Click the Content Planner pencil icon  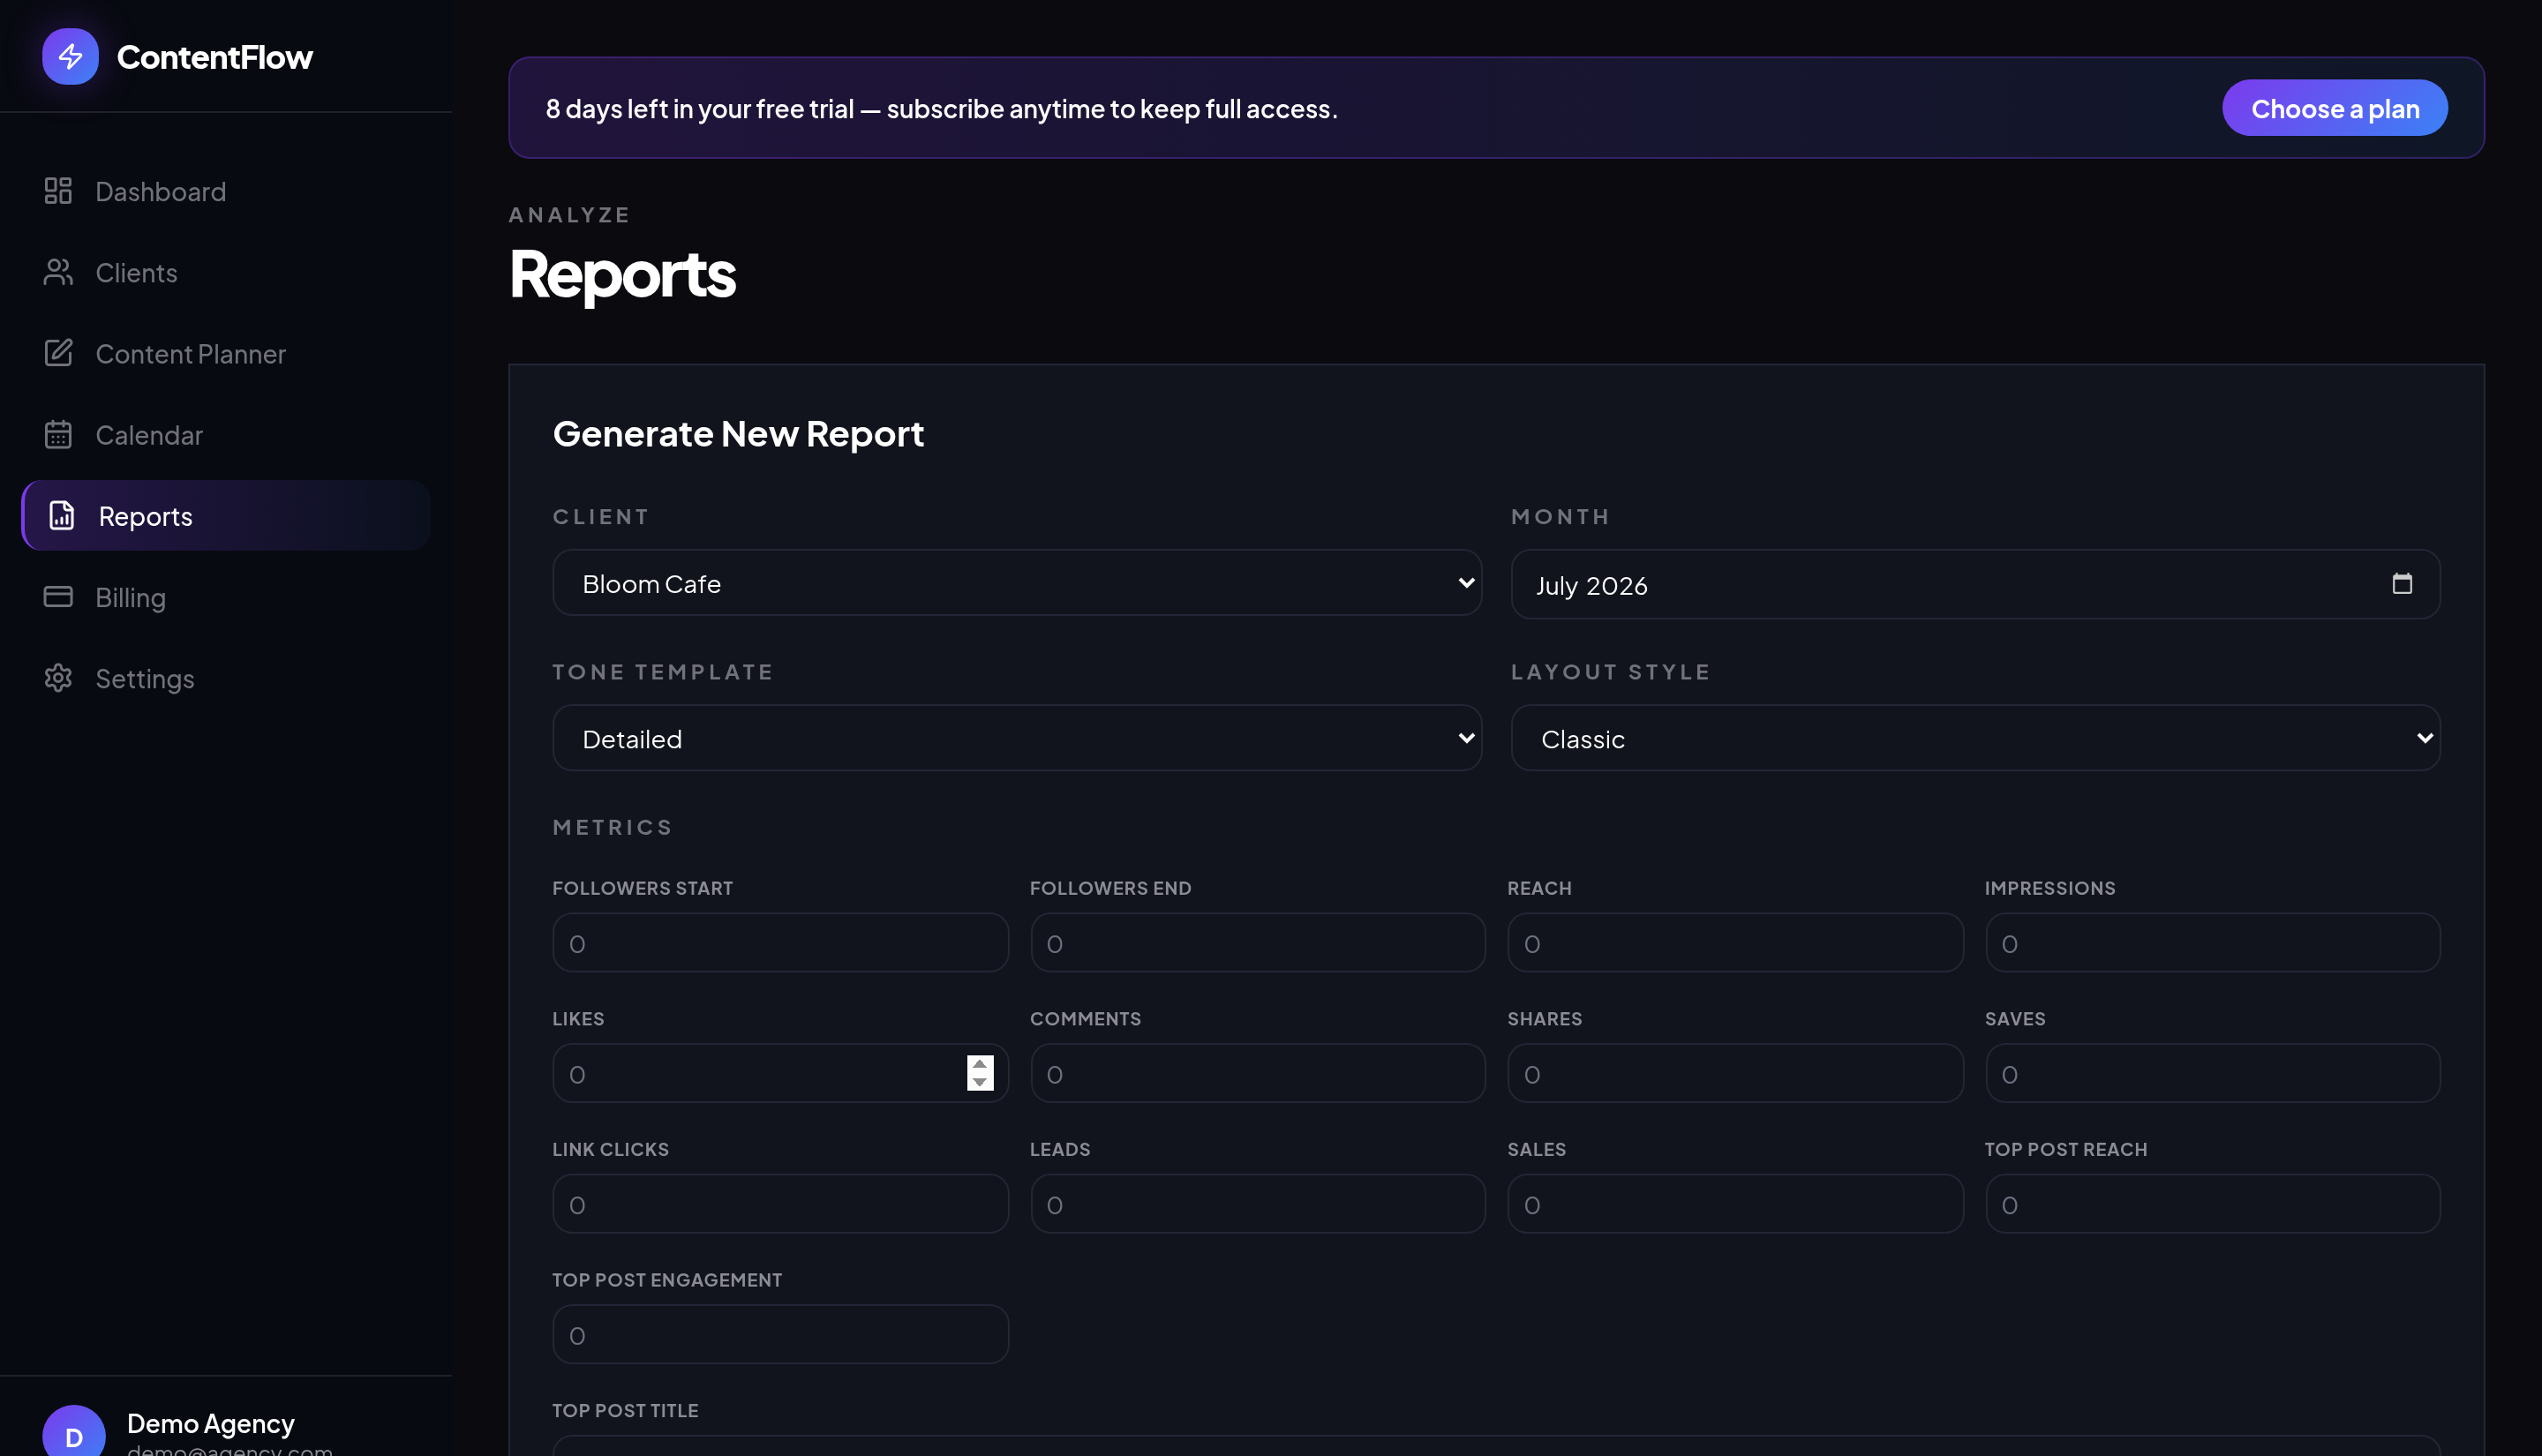pyautogui.click(x=58, y=353)
